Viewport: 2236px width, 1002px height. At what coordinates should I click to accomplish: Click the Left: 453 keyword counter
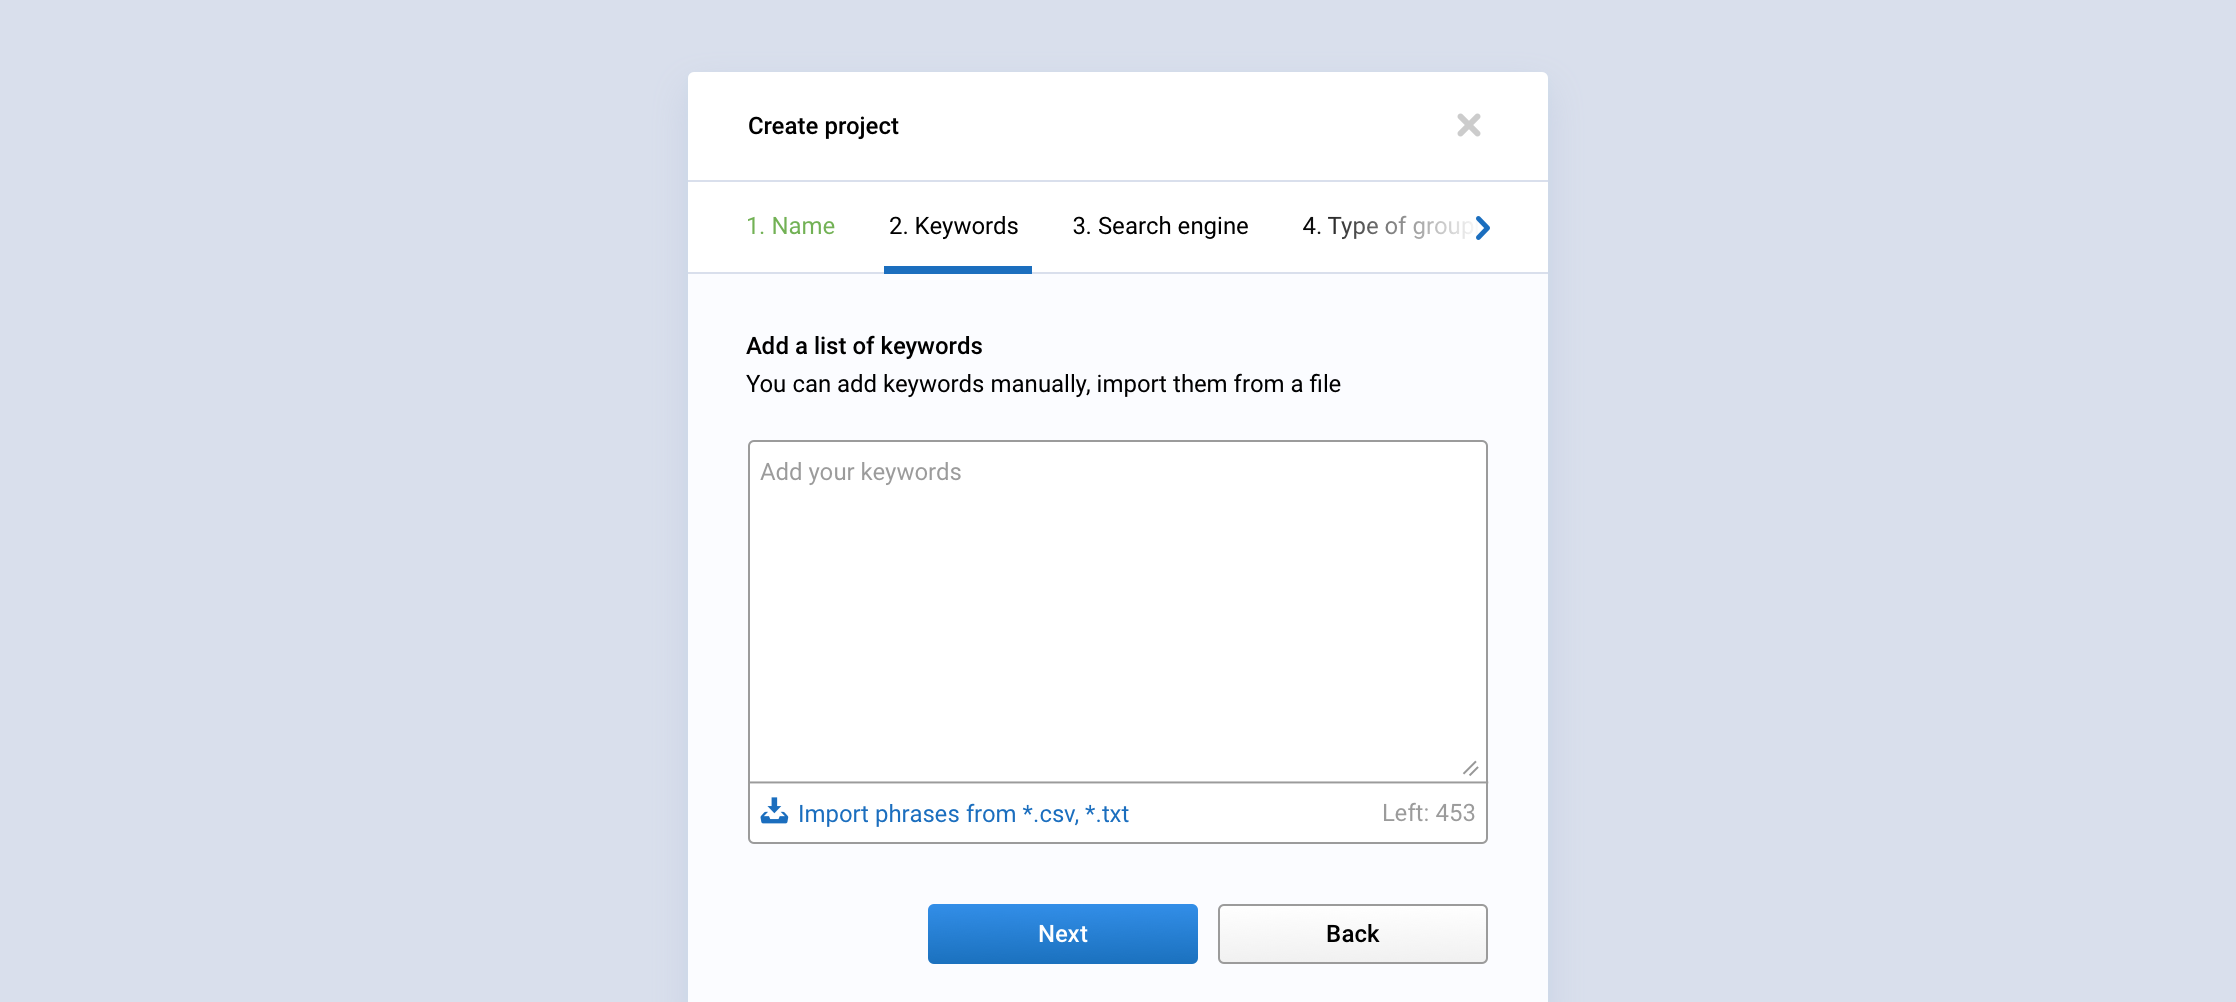click(1428, 813)
